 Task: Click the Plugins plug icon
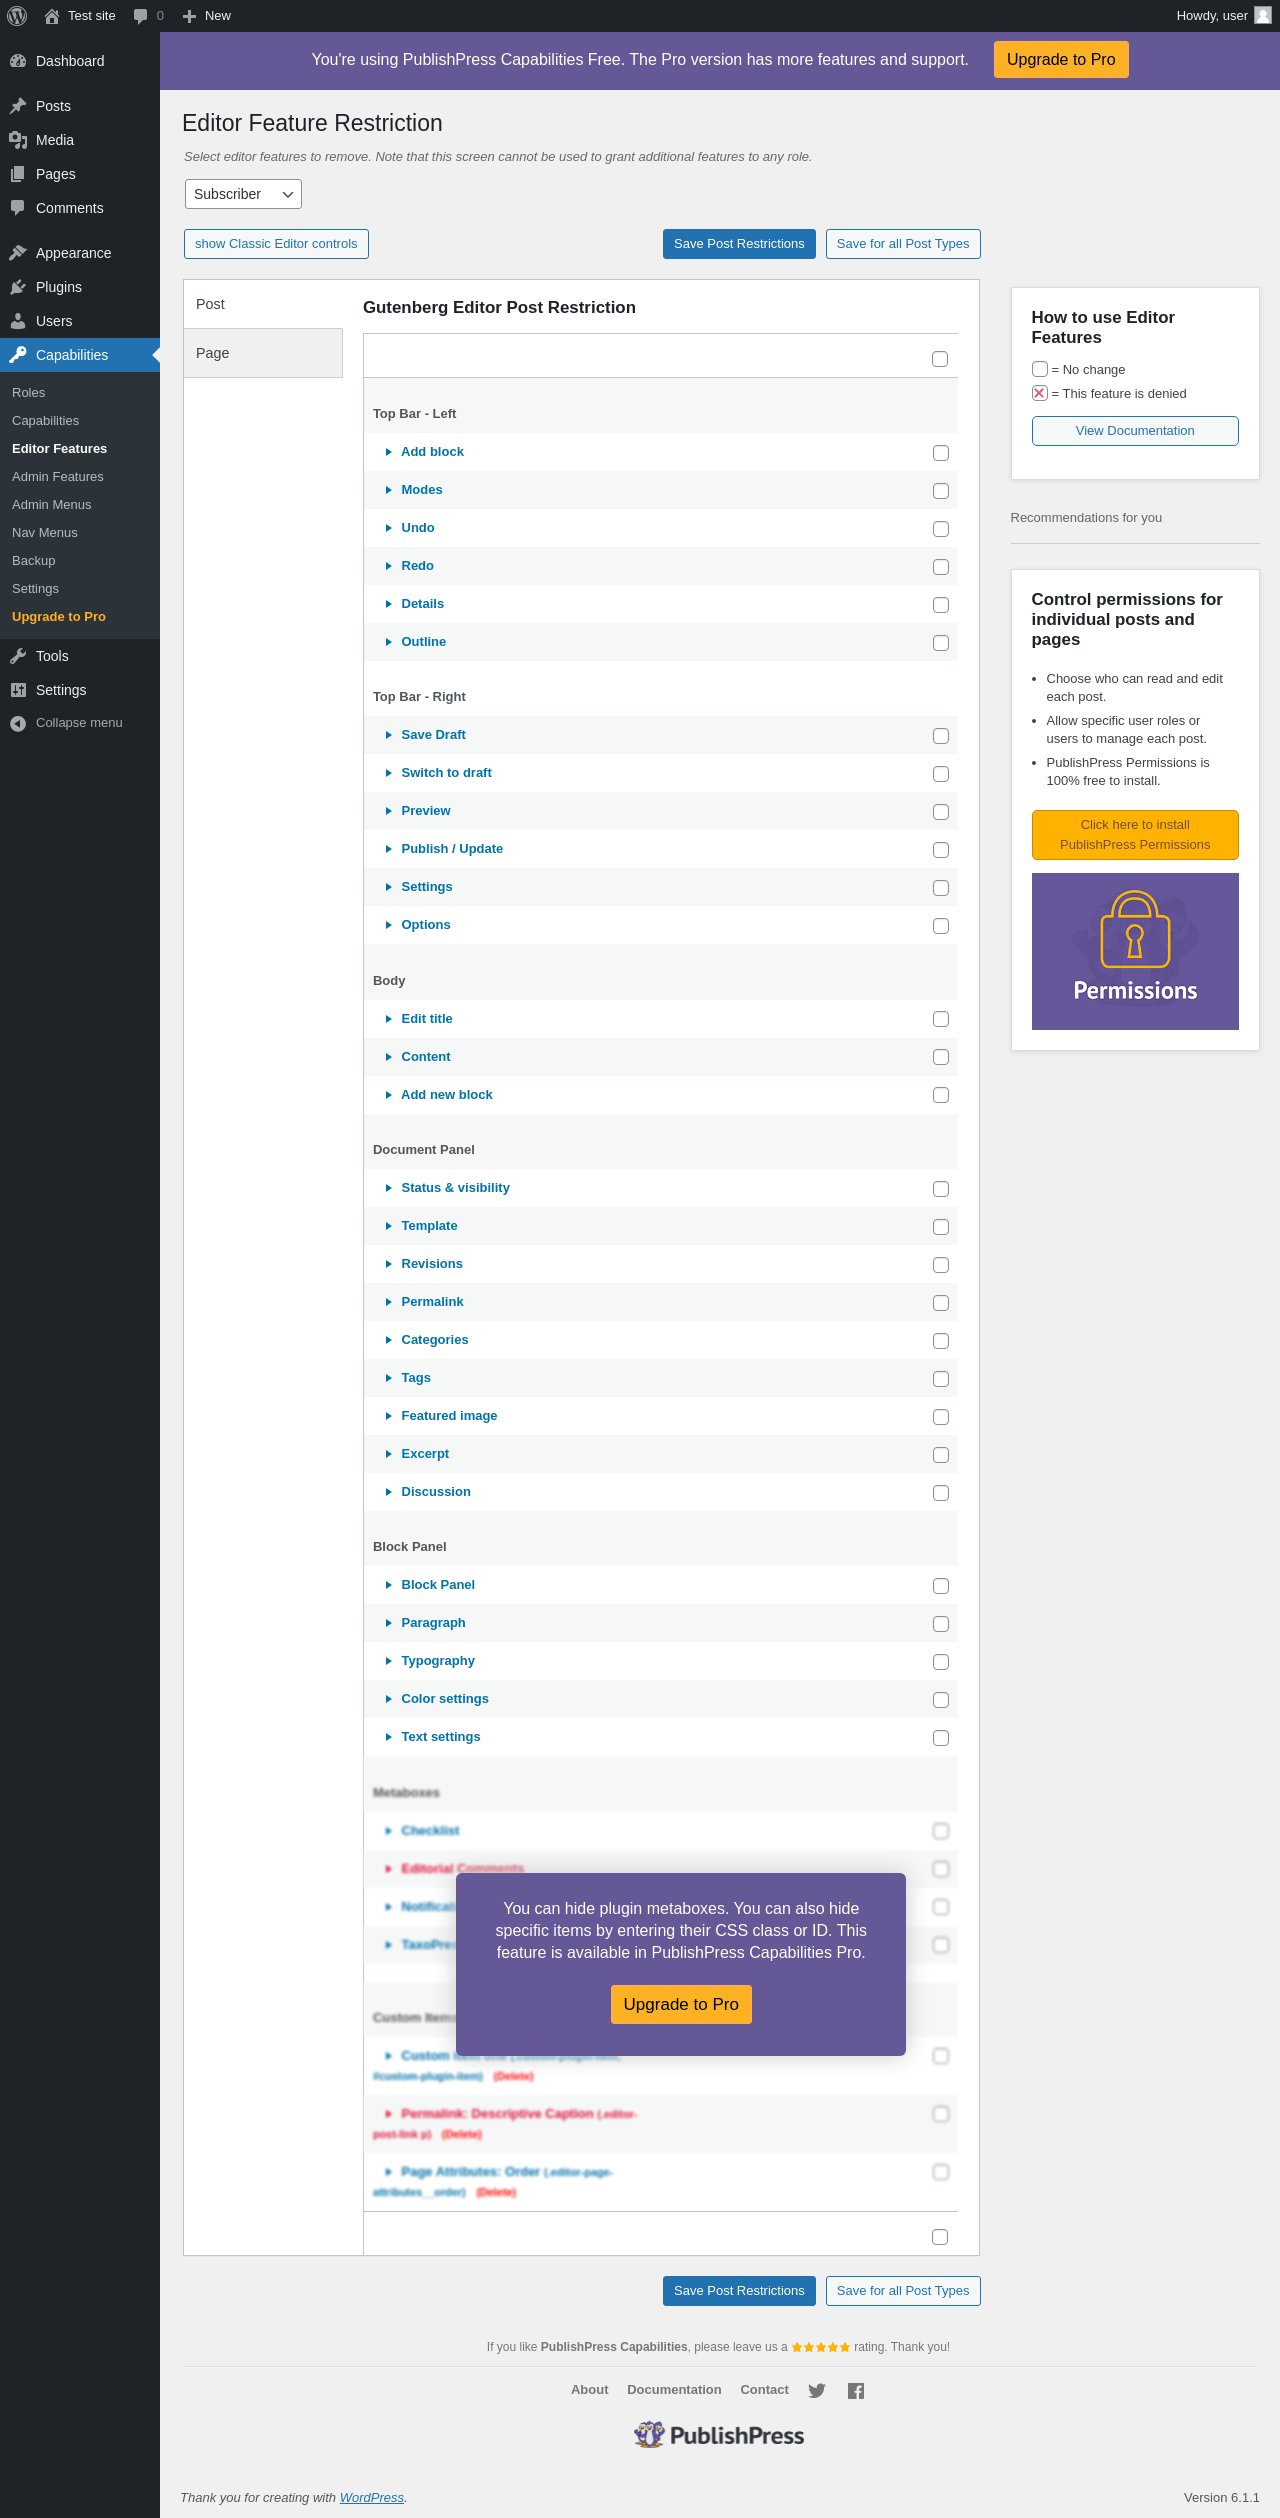click(x=18, y=287)
